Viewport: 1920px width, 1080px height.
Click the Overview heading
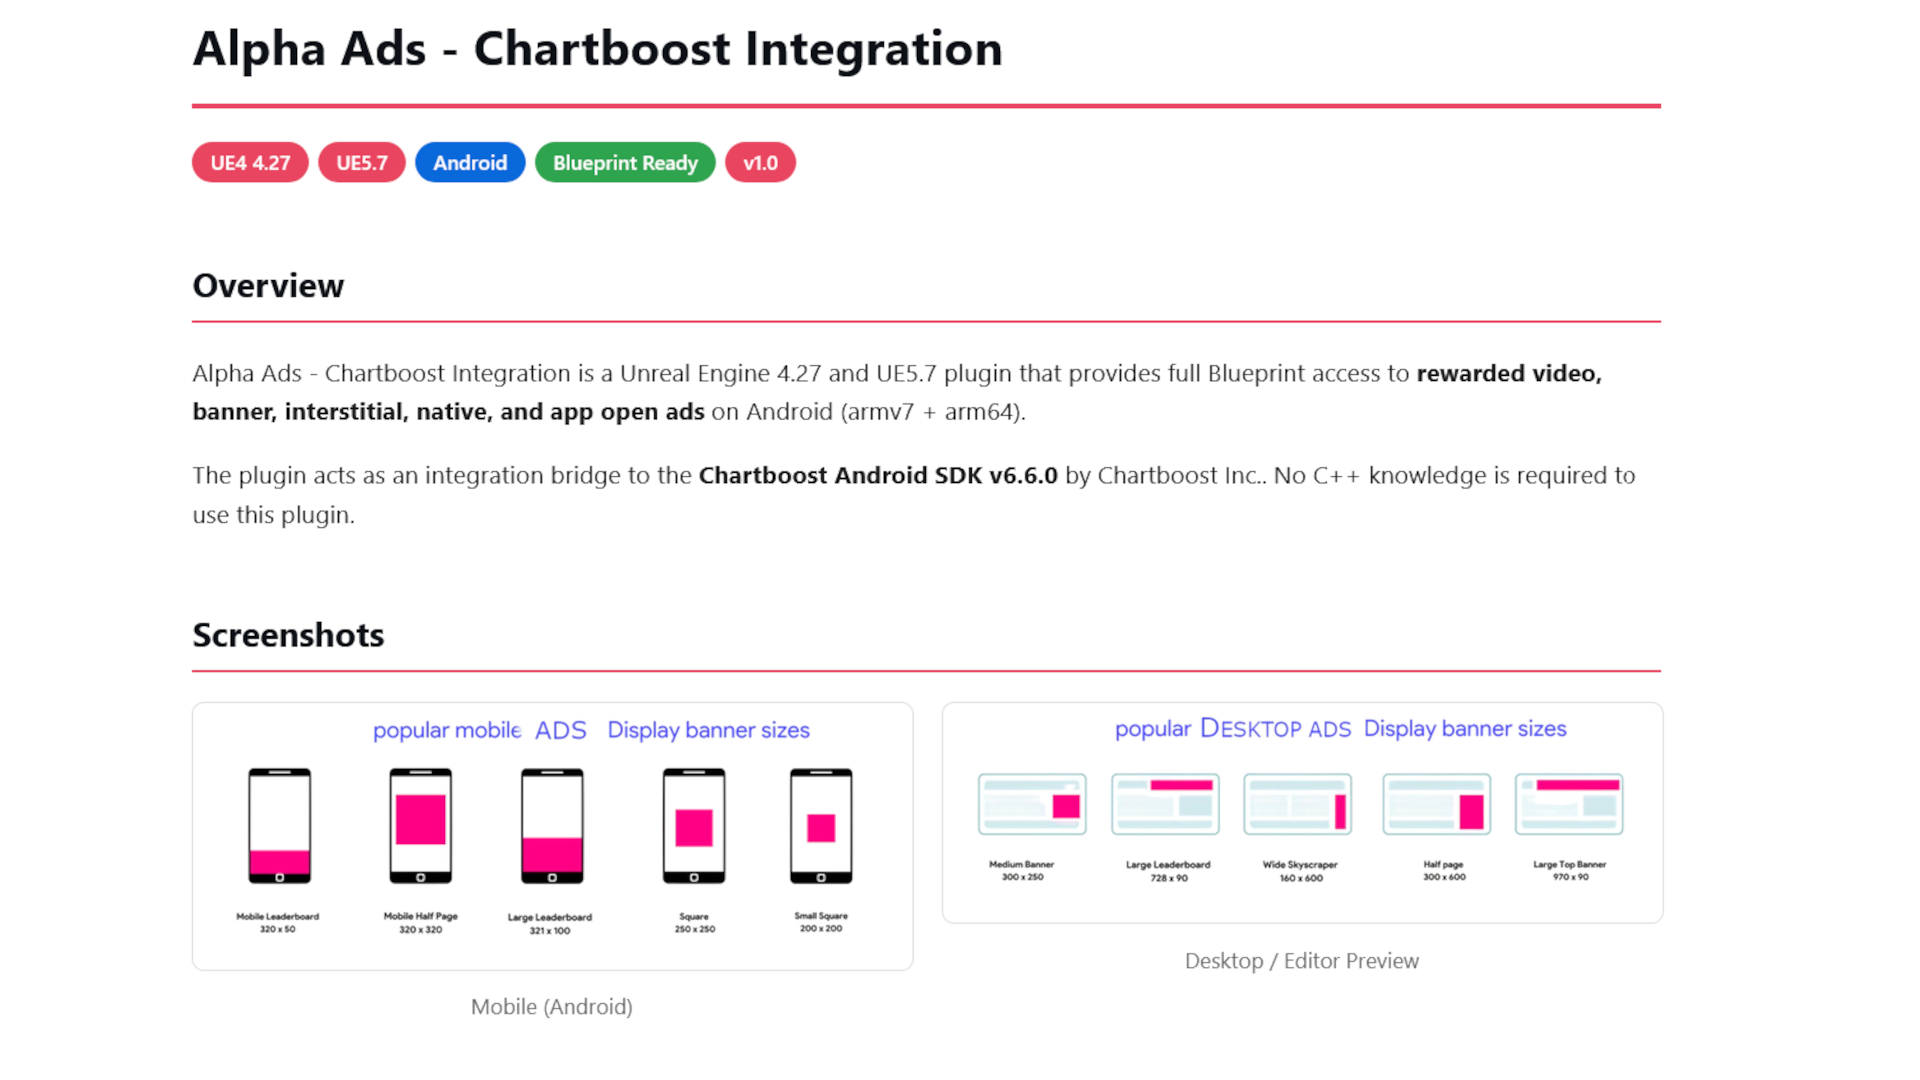(x=268, y=286)
